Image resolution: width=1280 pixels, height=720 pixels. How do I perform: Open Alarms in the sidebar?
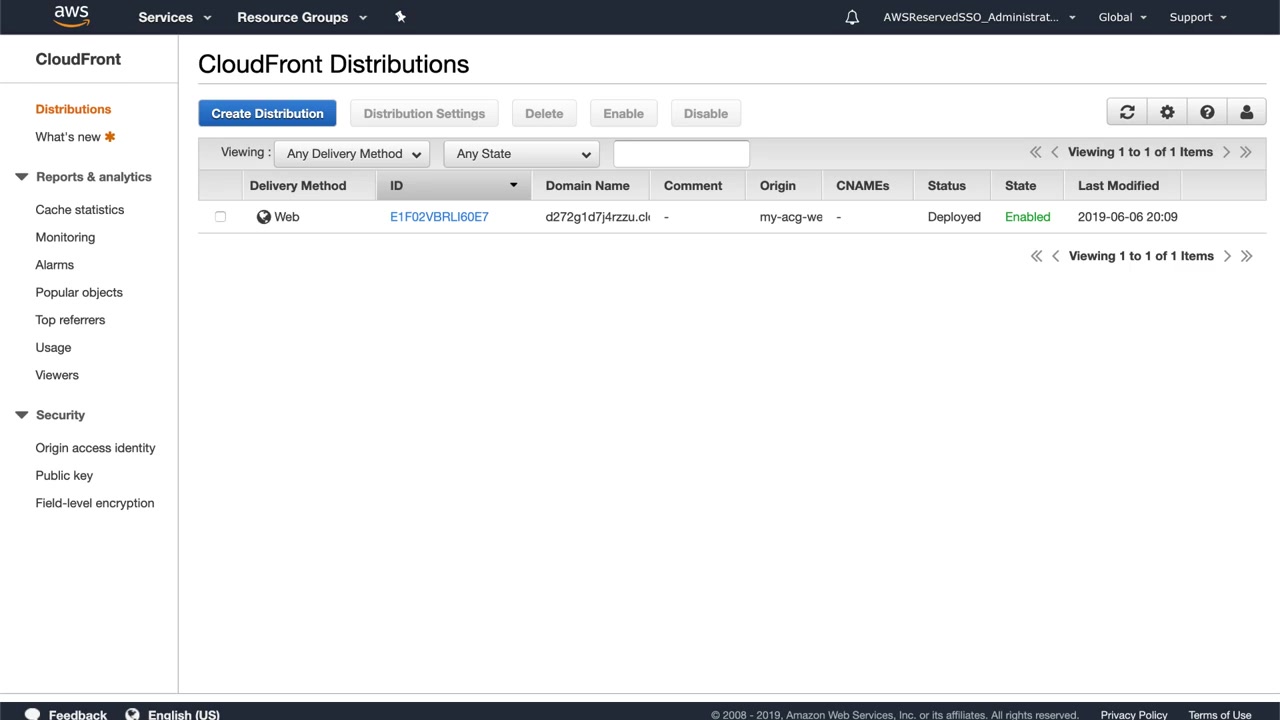click(x=54, y=265)
